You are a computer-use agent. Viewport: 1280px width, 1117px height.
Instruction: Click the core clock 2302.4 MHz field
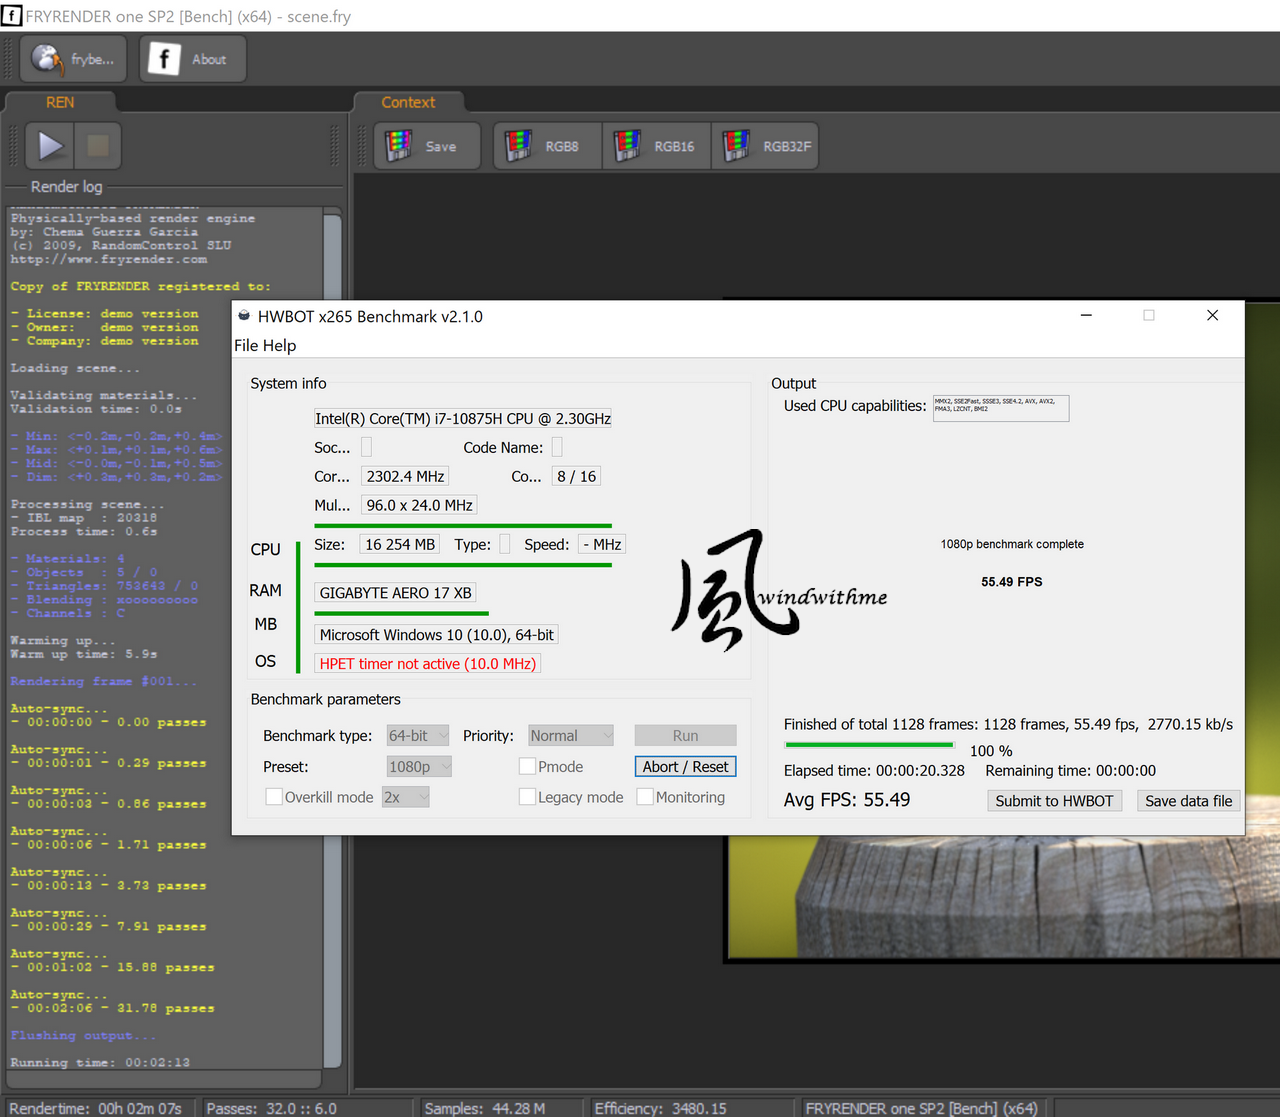(405, 477)
